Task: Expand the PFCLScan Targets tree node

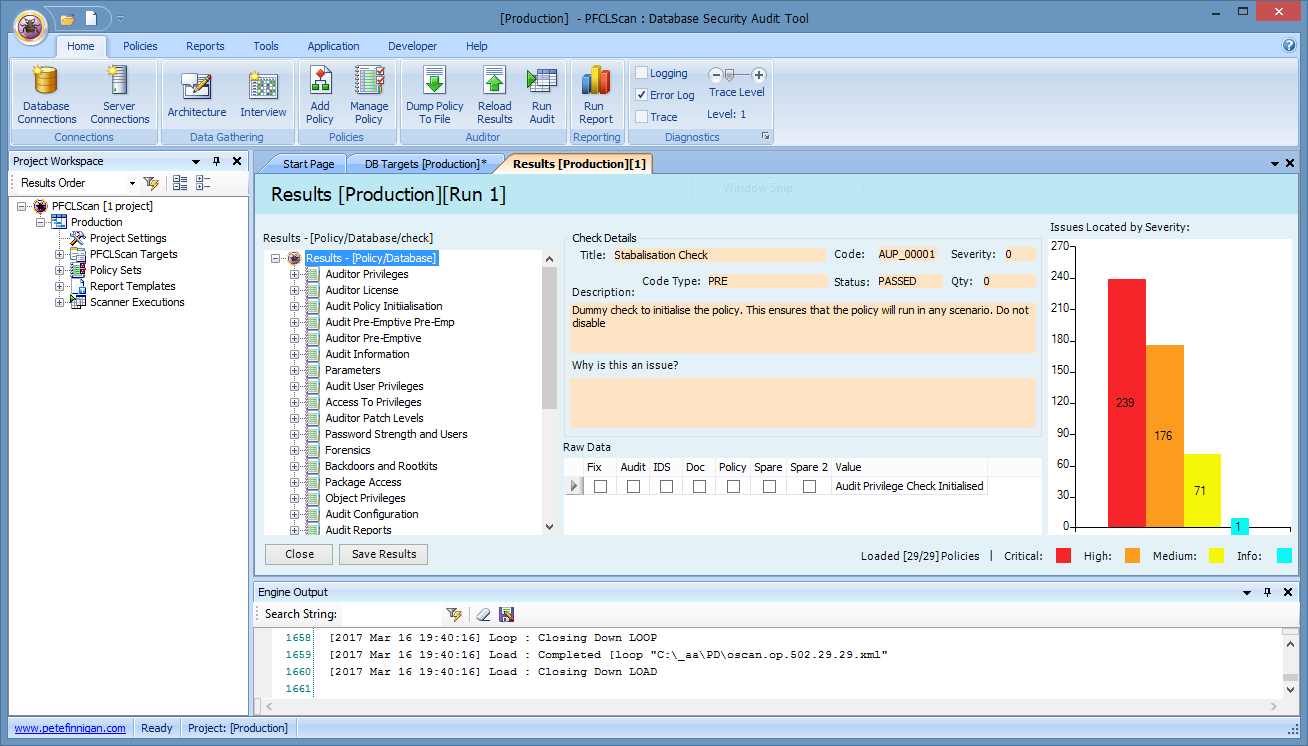Action: pyautogui.click(x=59, y=254)
